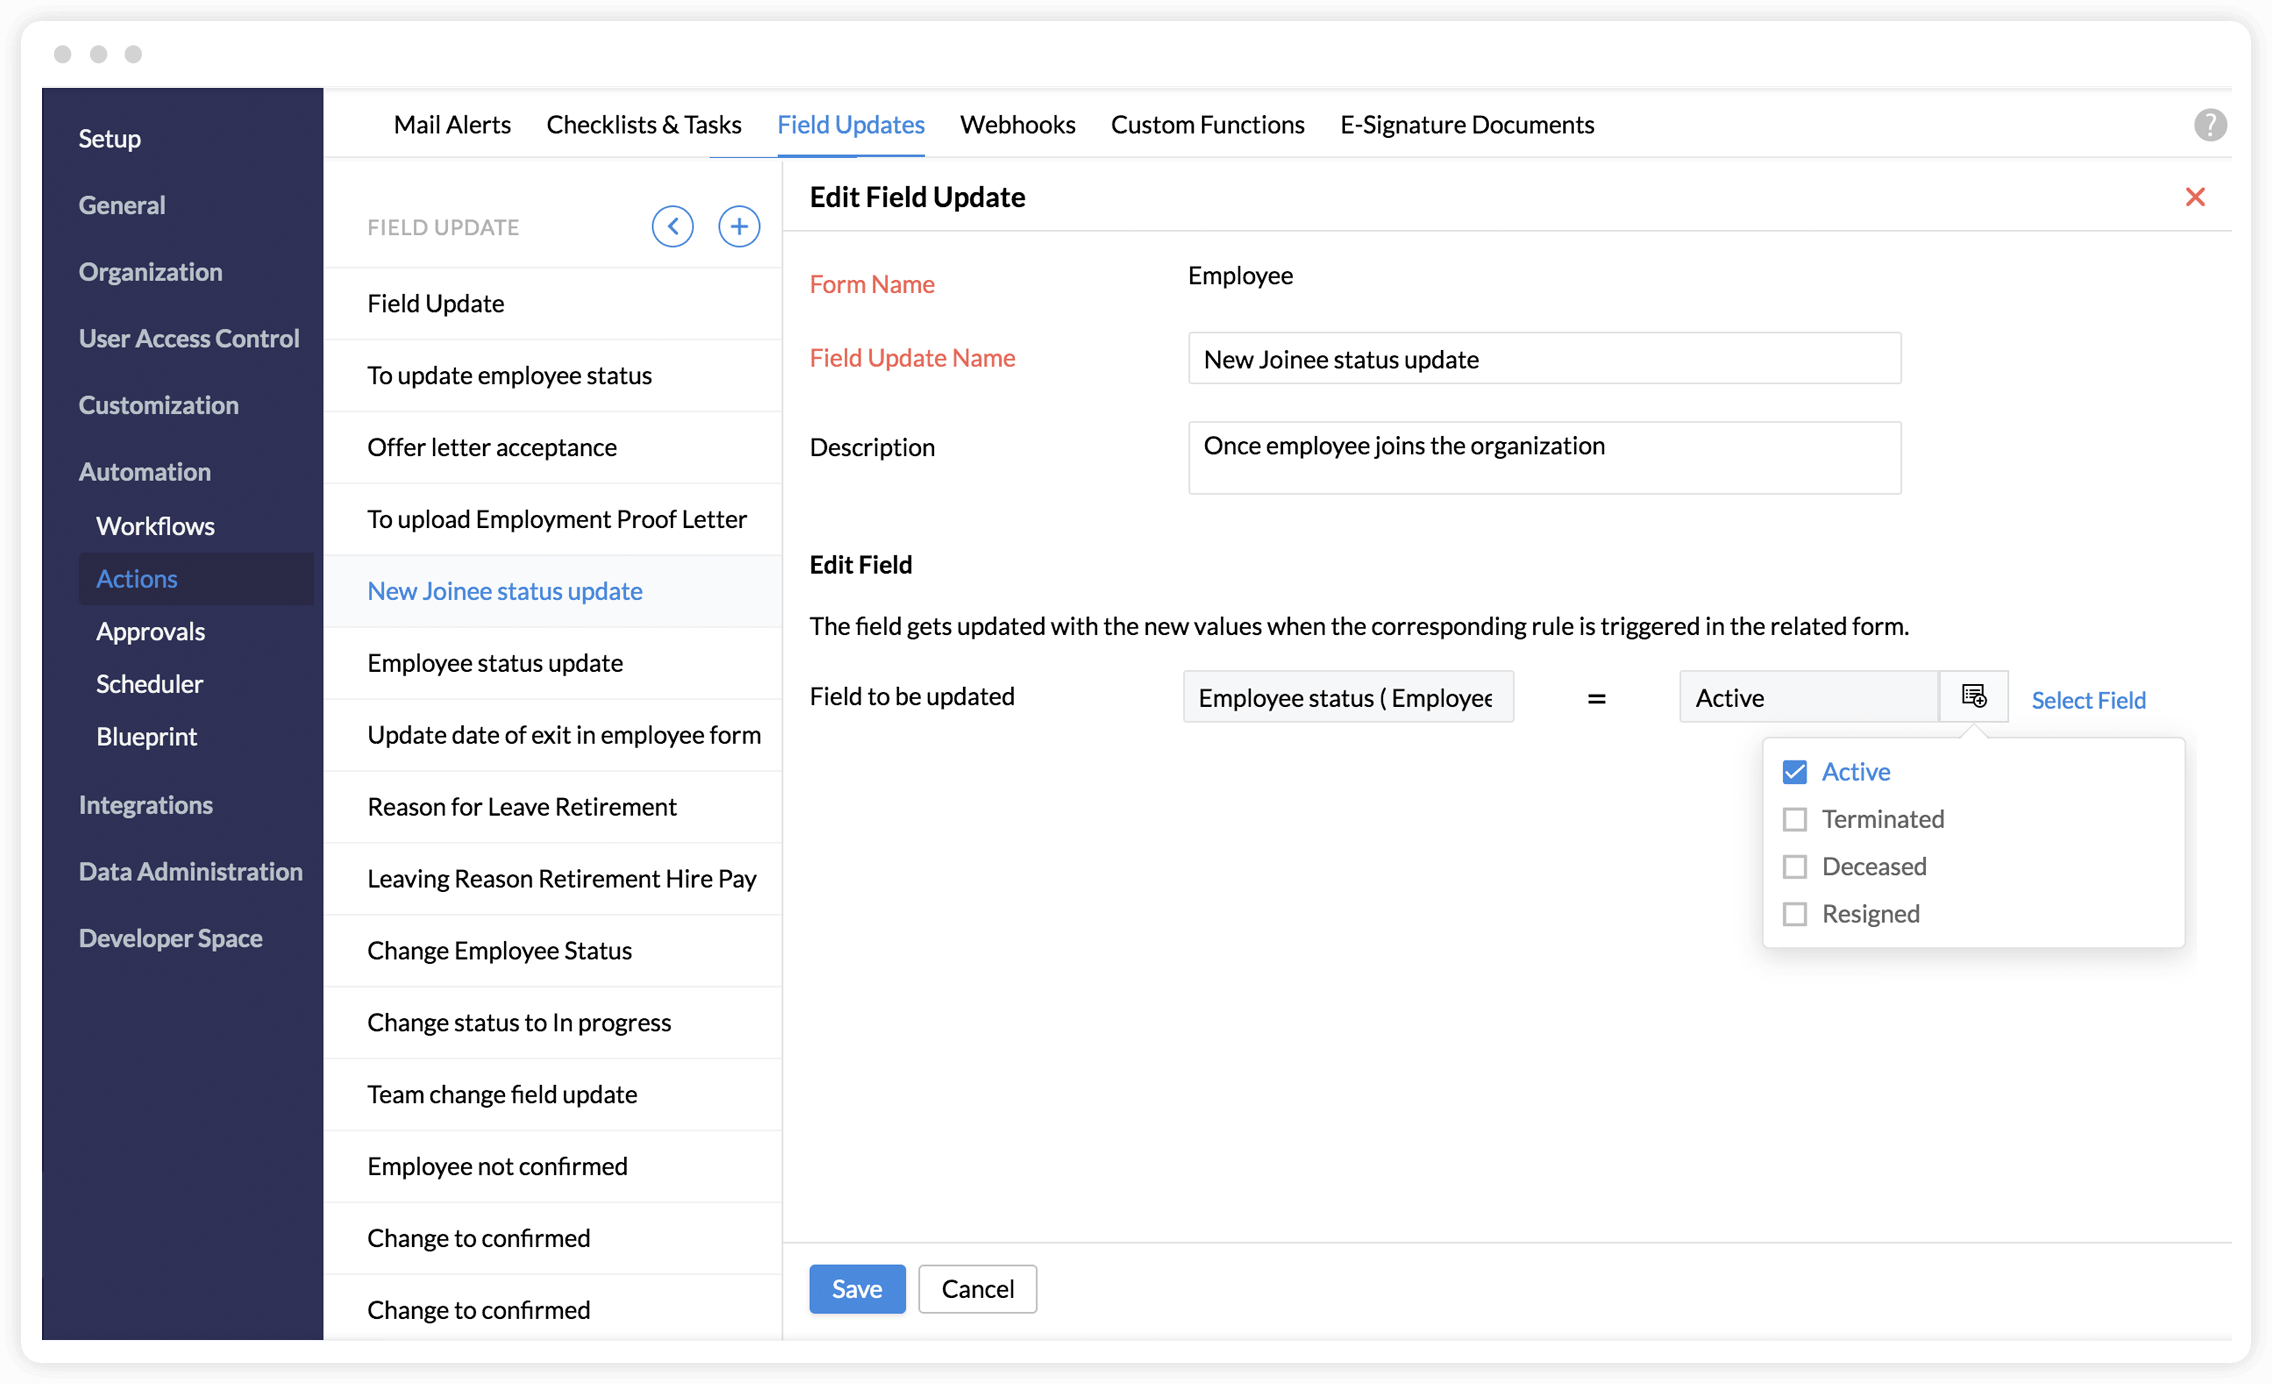Open E-Signature Documents tab
2272x1384 pixels.
[1467, 124]
